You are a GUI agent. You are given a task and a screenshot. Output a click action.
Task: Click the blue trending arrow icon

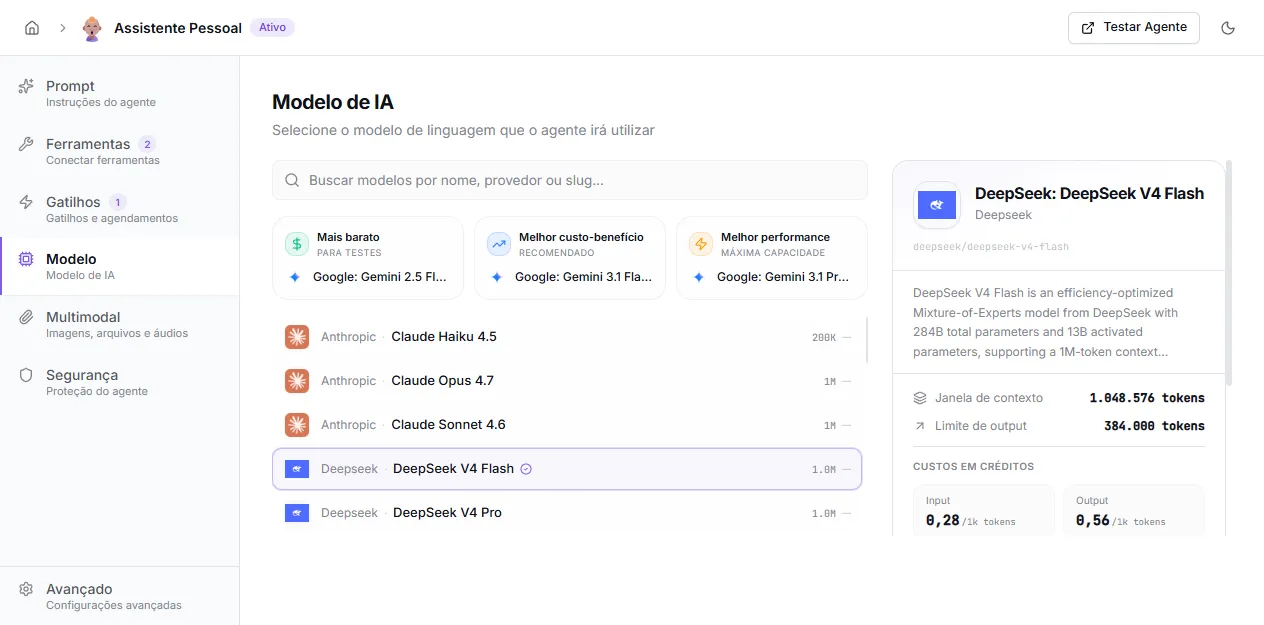coord(499,244)
